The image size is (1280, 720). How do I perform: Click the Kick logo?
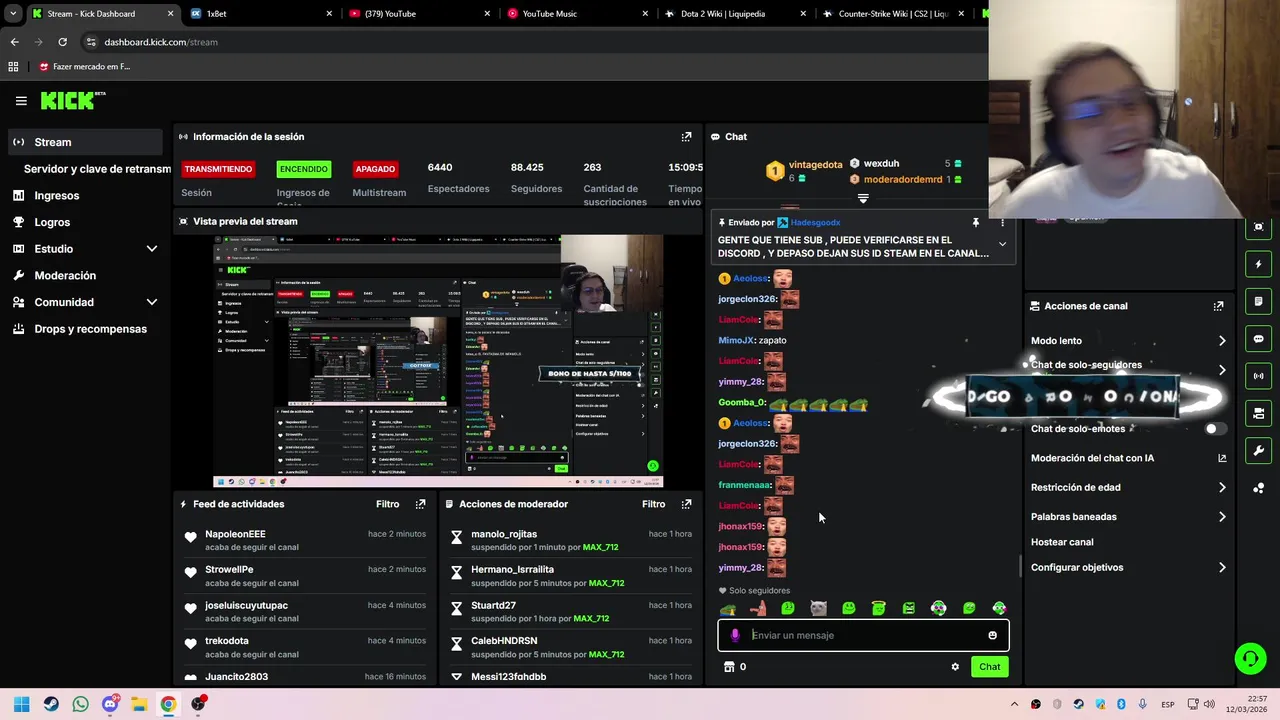[72, 100]
